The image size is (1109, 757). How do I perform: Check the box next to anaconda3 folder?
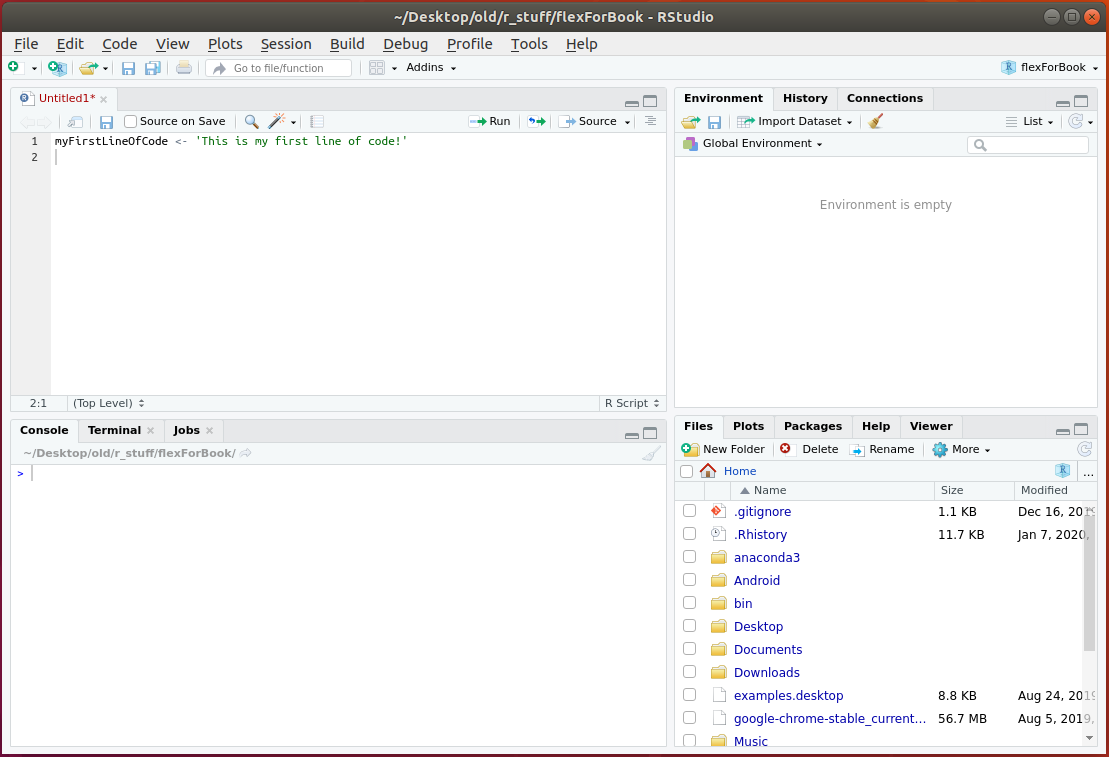(689, 557)
